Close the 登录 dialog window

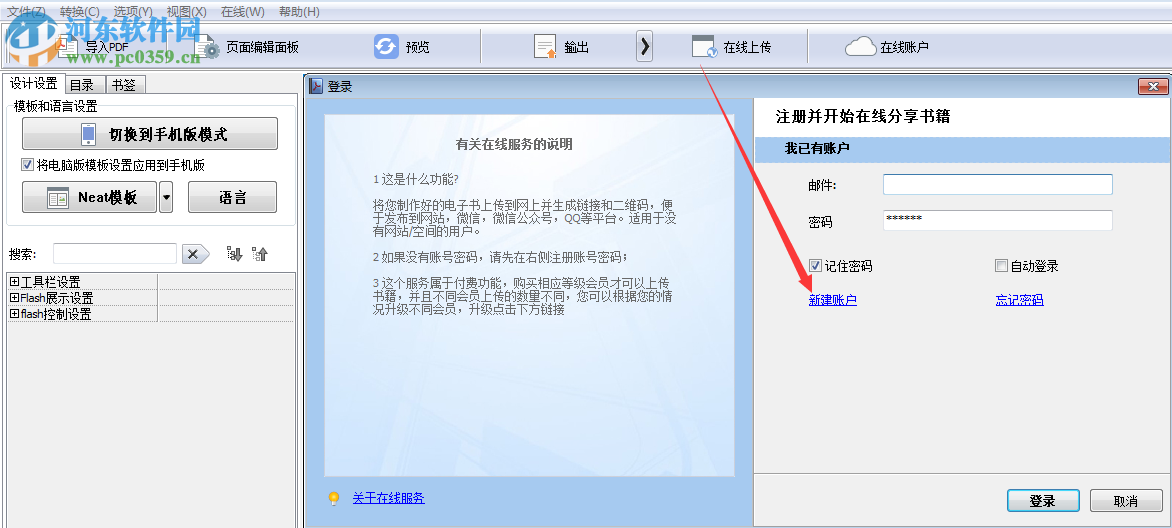pyautogui.click(x=1153, y=87)
